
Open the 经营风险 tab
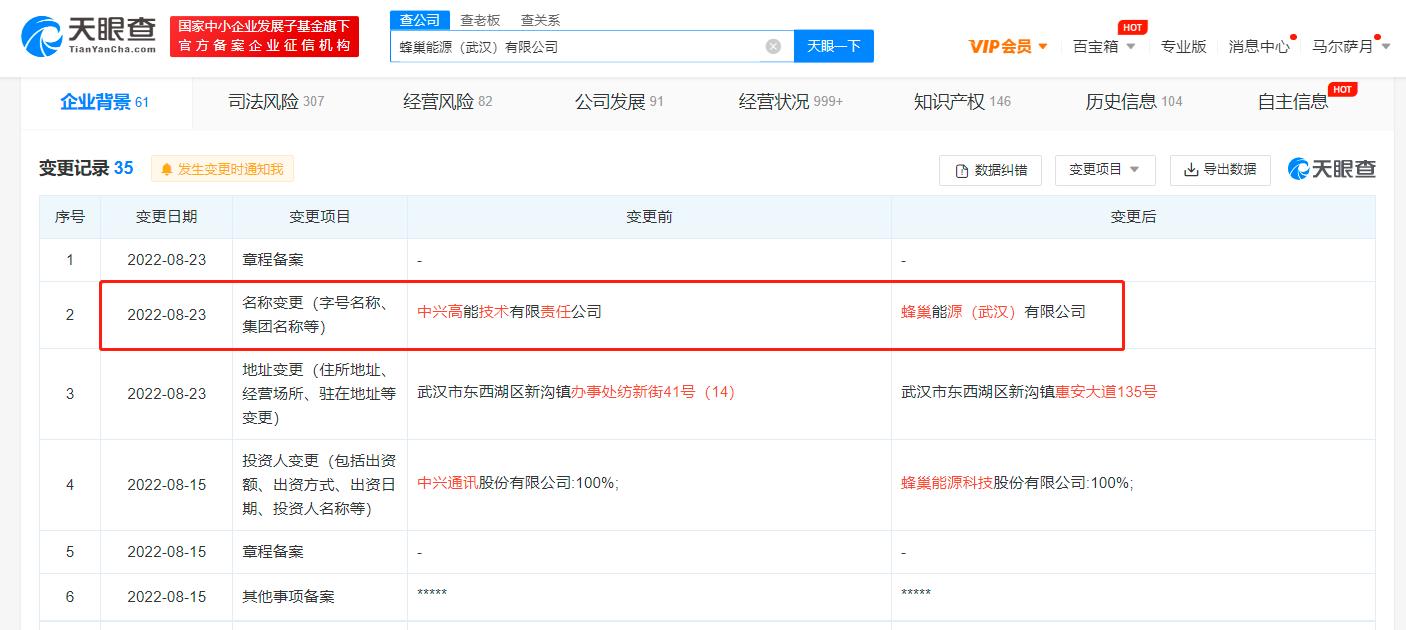click(447, 102)
